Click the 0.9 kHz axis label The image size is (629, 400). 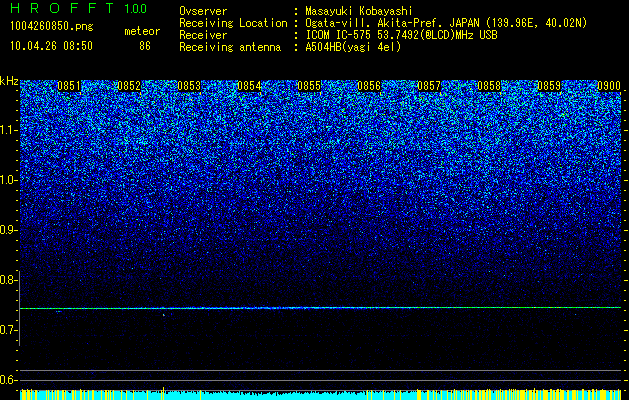coord(8,230)
